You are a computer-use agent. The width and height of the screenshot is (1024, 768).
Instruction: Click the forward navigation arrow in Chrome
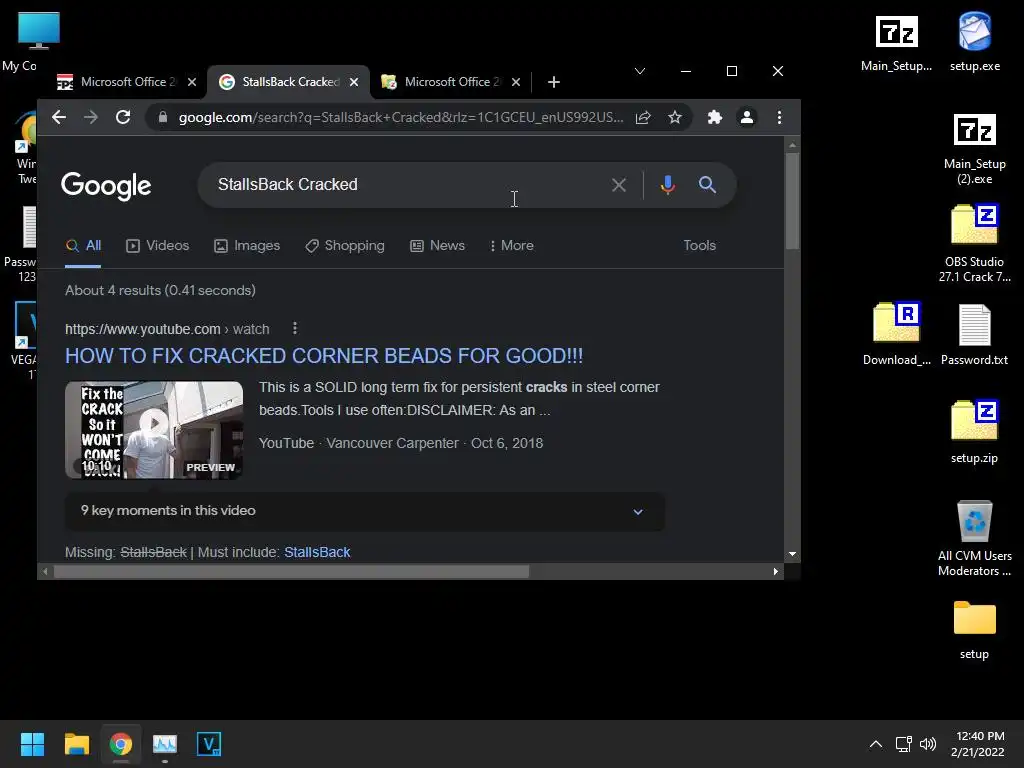pyautogui.click(x=91, y=118)
